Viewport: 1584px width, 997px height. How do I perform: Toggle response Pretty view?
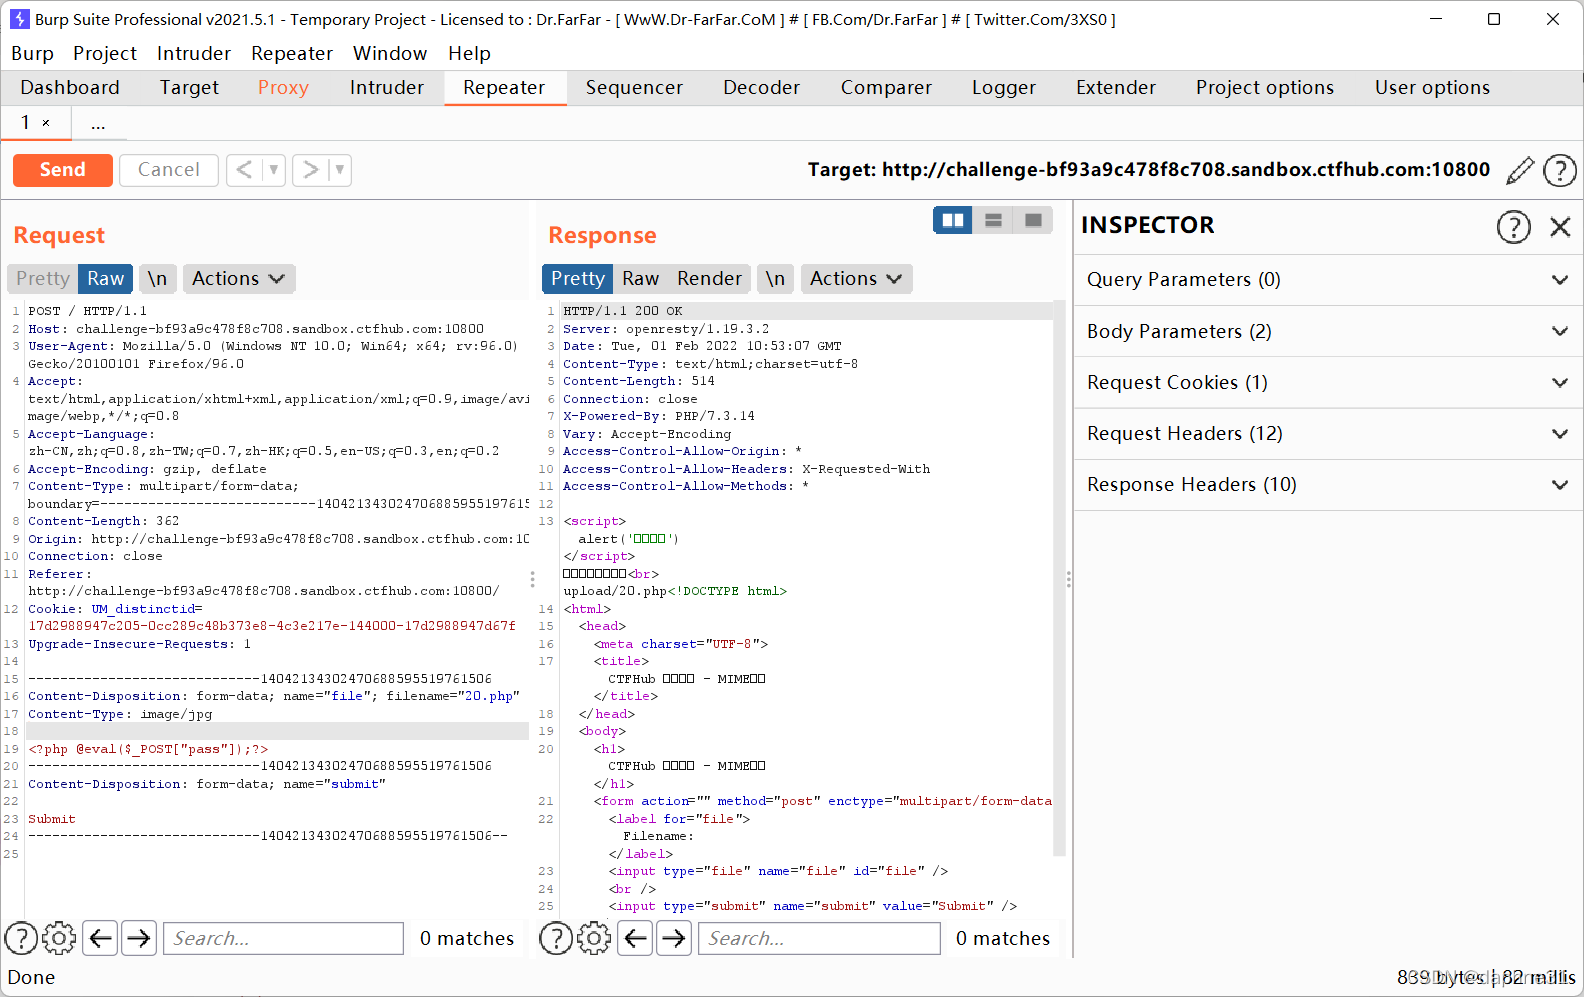pos(577,279)
